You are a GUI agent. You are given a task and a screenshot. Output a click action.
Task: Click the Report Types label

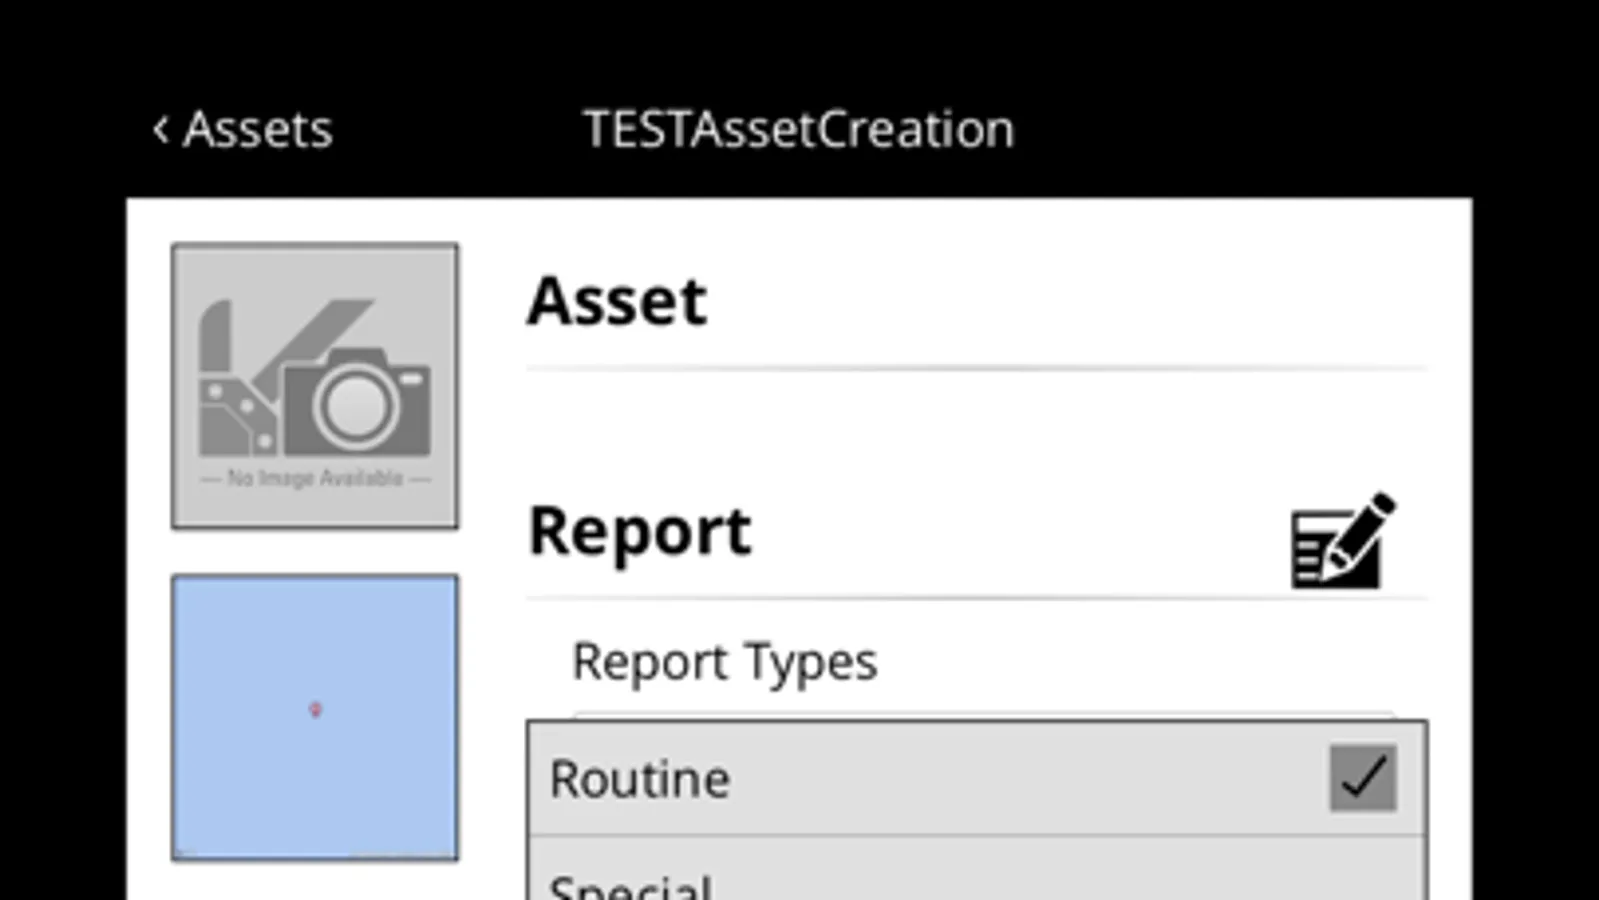[724, 662]
